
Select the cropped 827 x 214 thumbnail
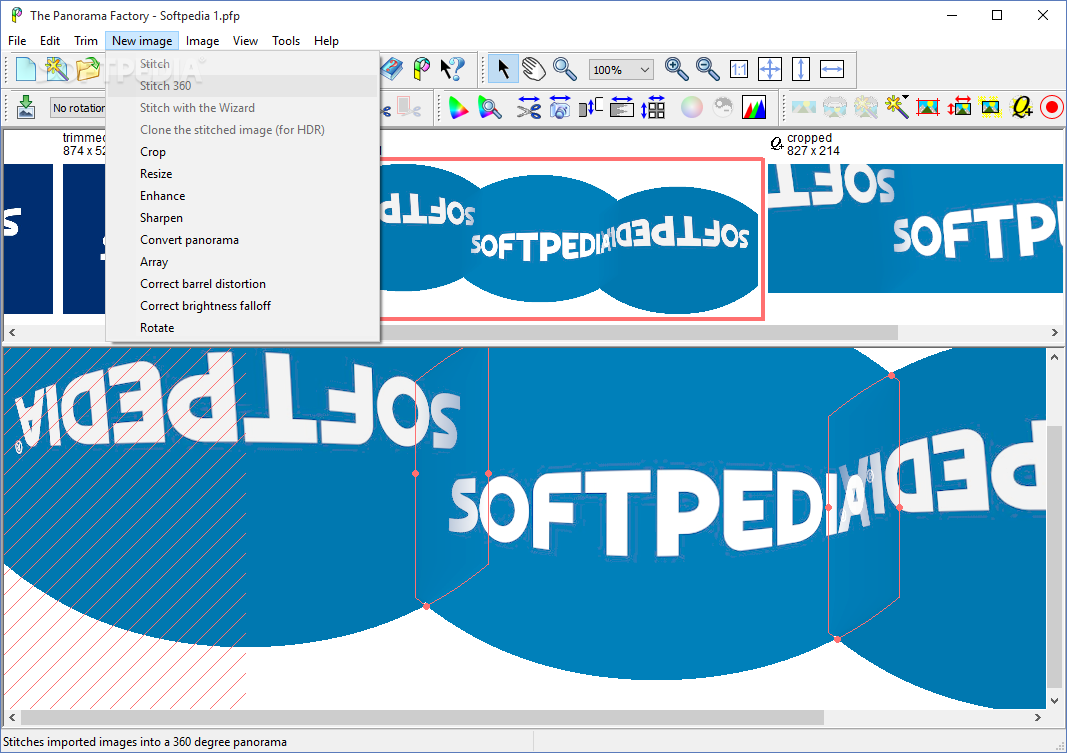tap(915, 229)
